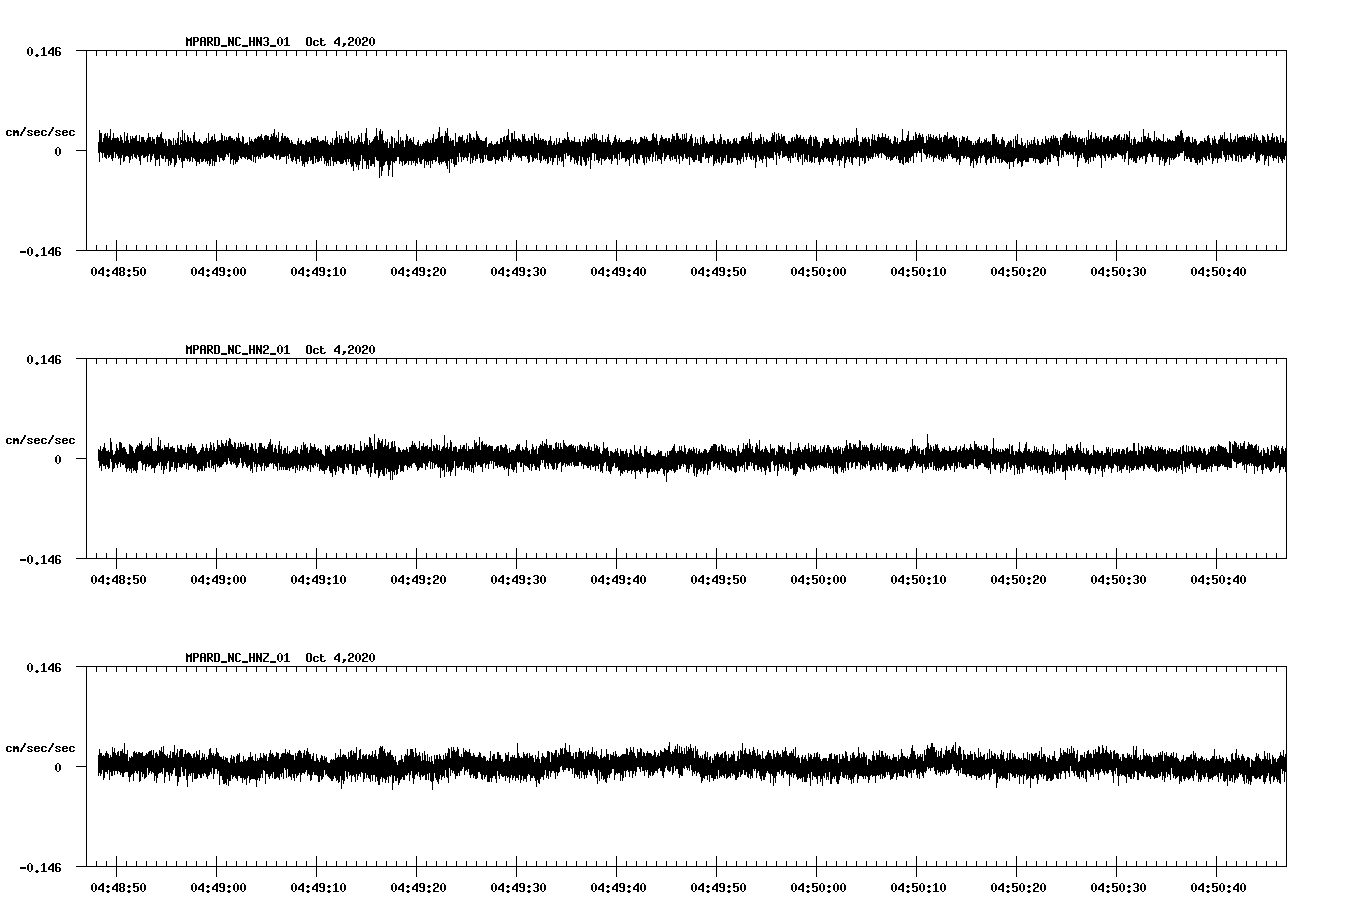
Task: Click the cm/sec/sec axis label on the HNZ plot
Action: point(40,747)
